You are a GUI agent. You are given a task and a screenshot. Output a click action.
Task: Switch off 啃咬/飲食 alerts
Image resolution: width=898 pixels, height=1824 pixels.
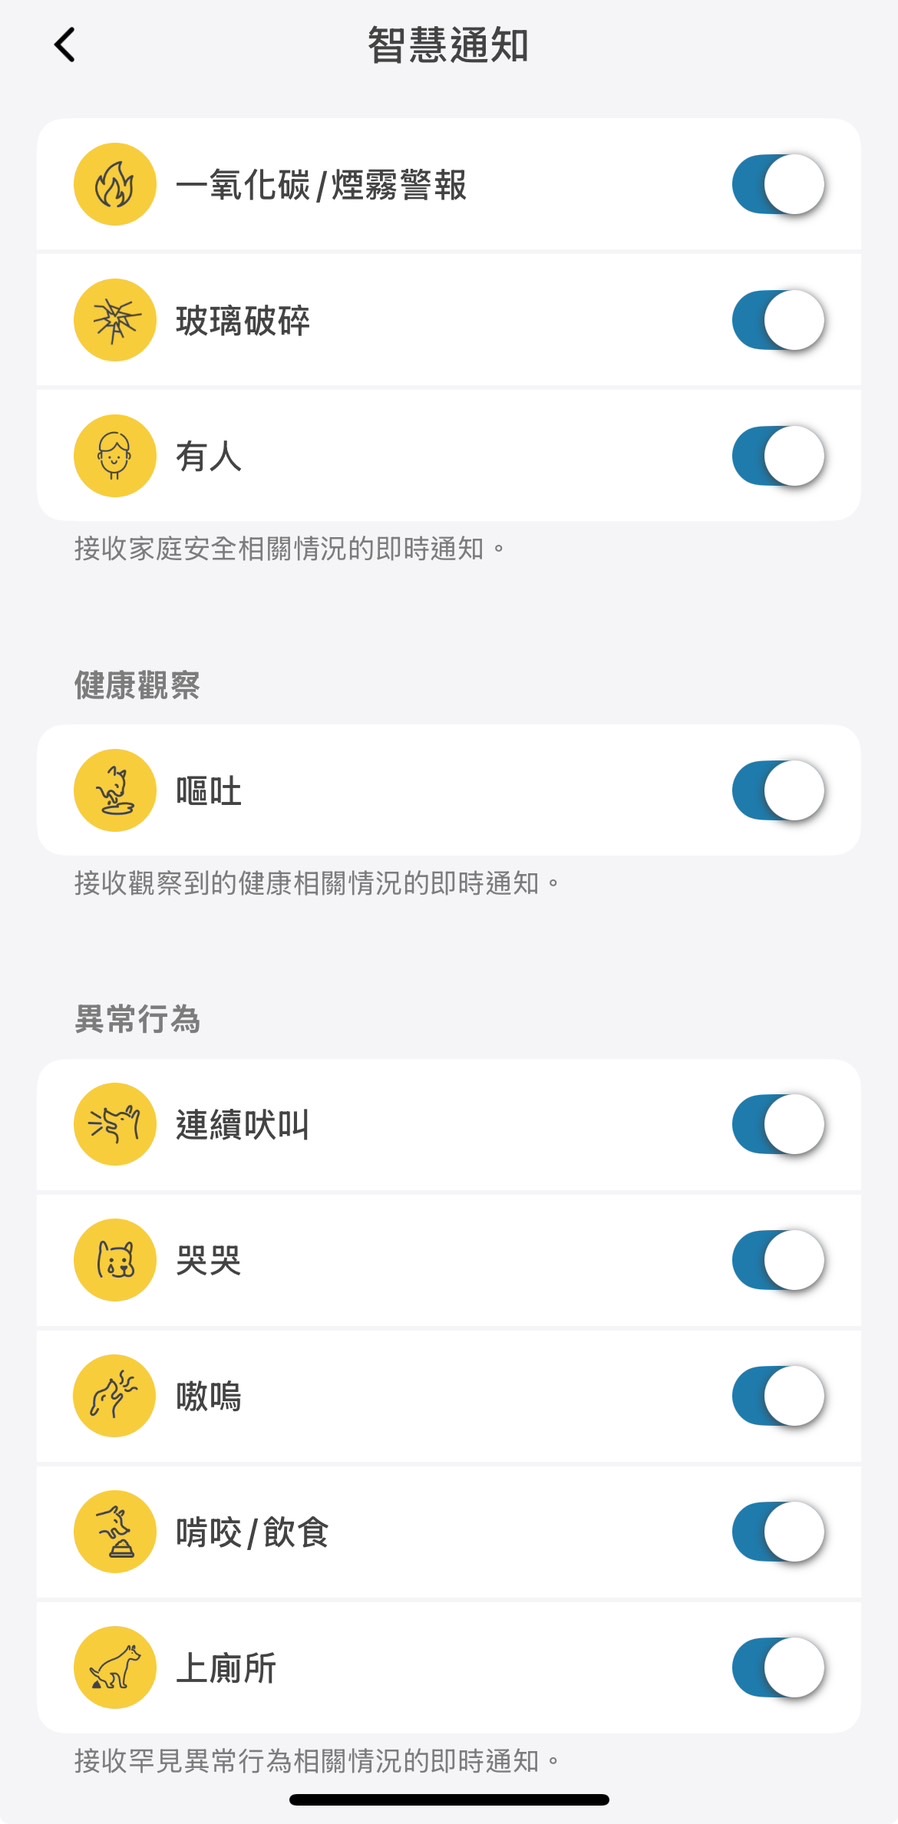pyautogui.click(x=778, y=1532)
